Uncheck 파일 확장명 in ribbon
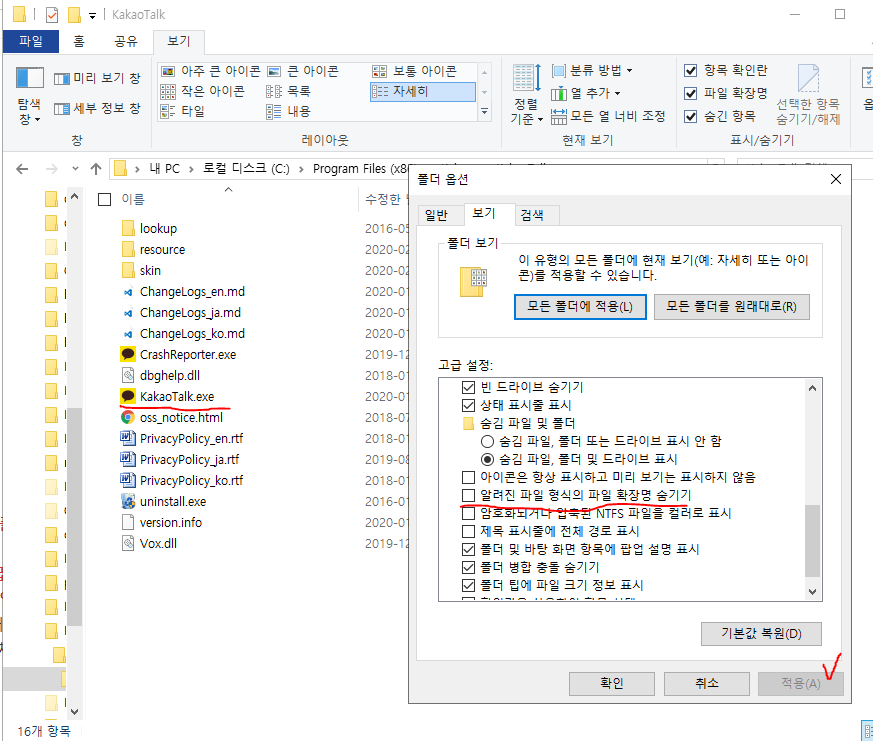This screenshot has height=741, width=873. point(690,93)
